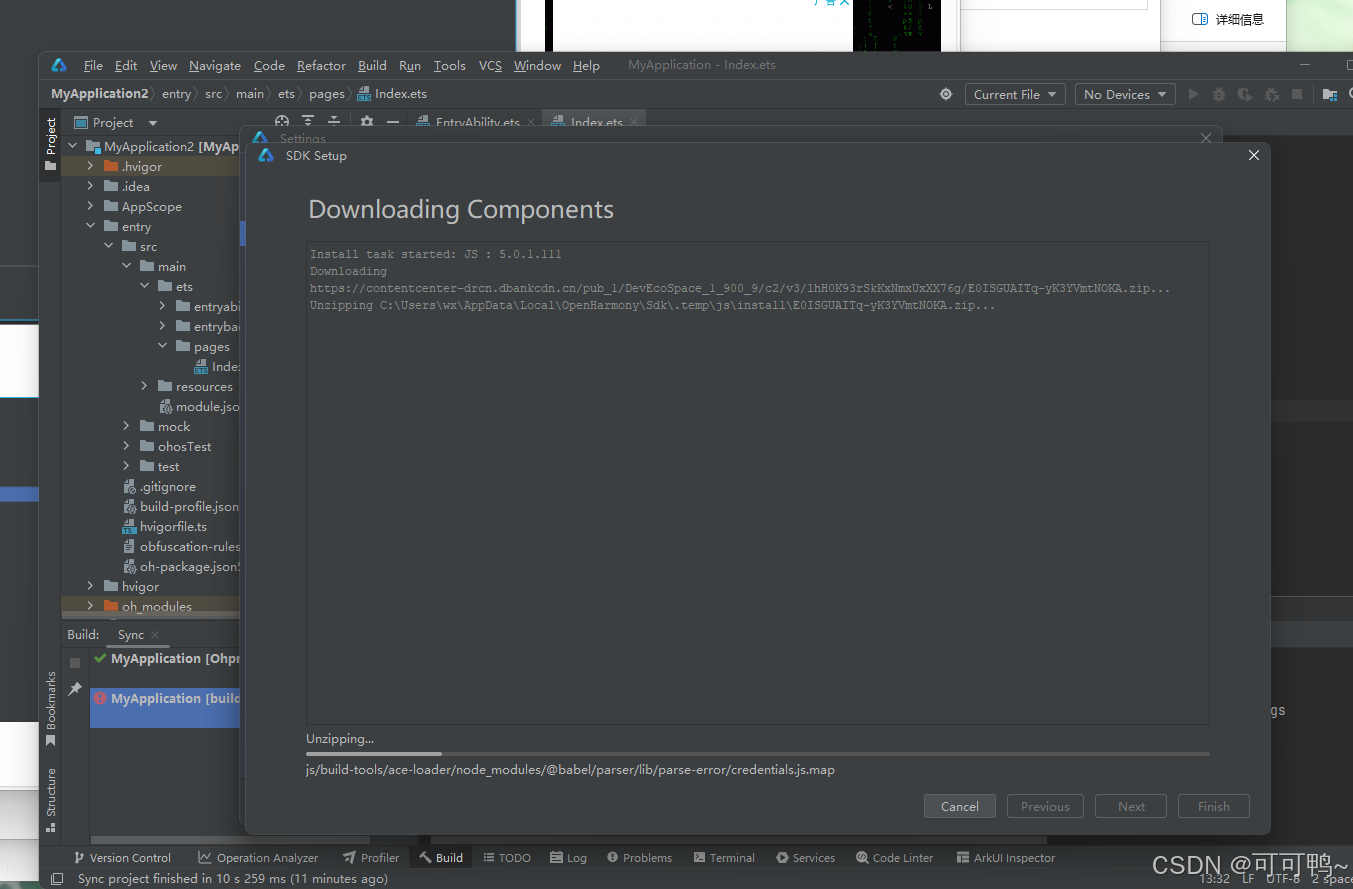Click the disabled Previous button
The height and width of the screenshot is (889, 1353).
point(1045,806)
